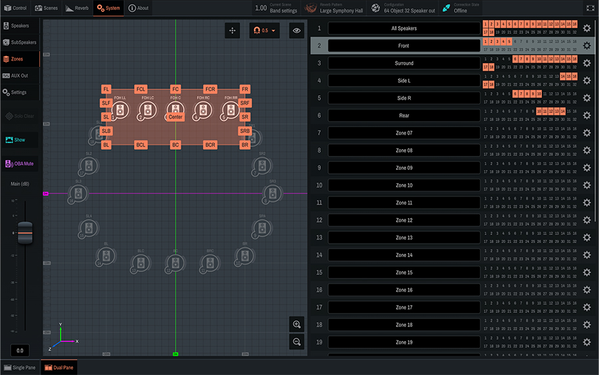This screenshot has height=375, width=600.
Task: Select the Zones sidebar item
Action: [20, 59]
